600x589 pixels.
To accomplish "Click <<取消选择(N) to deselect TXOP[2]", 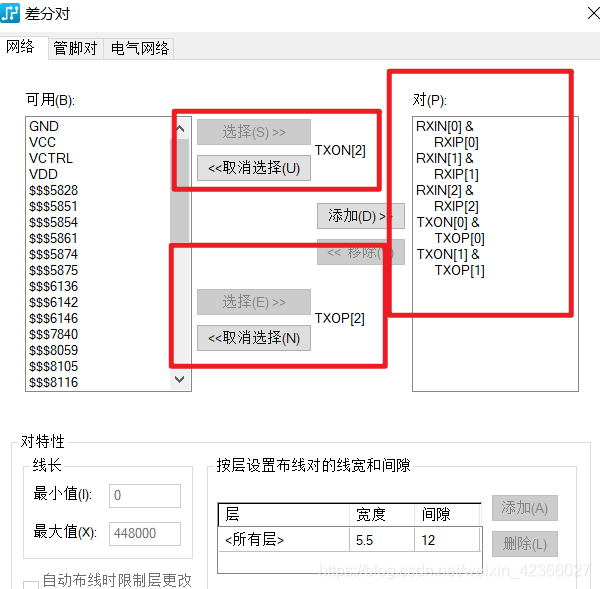I will tap(254, 338).
